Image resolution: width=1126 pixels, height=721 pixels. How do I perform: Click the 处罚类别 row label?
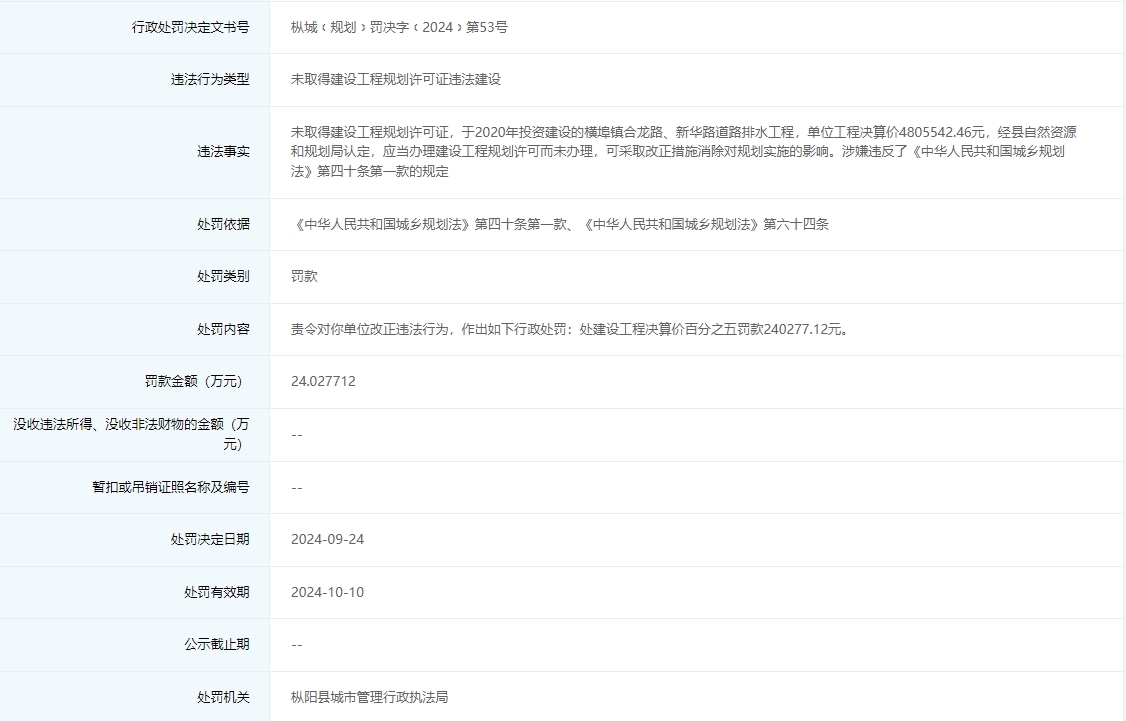point(210,276)
